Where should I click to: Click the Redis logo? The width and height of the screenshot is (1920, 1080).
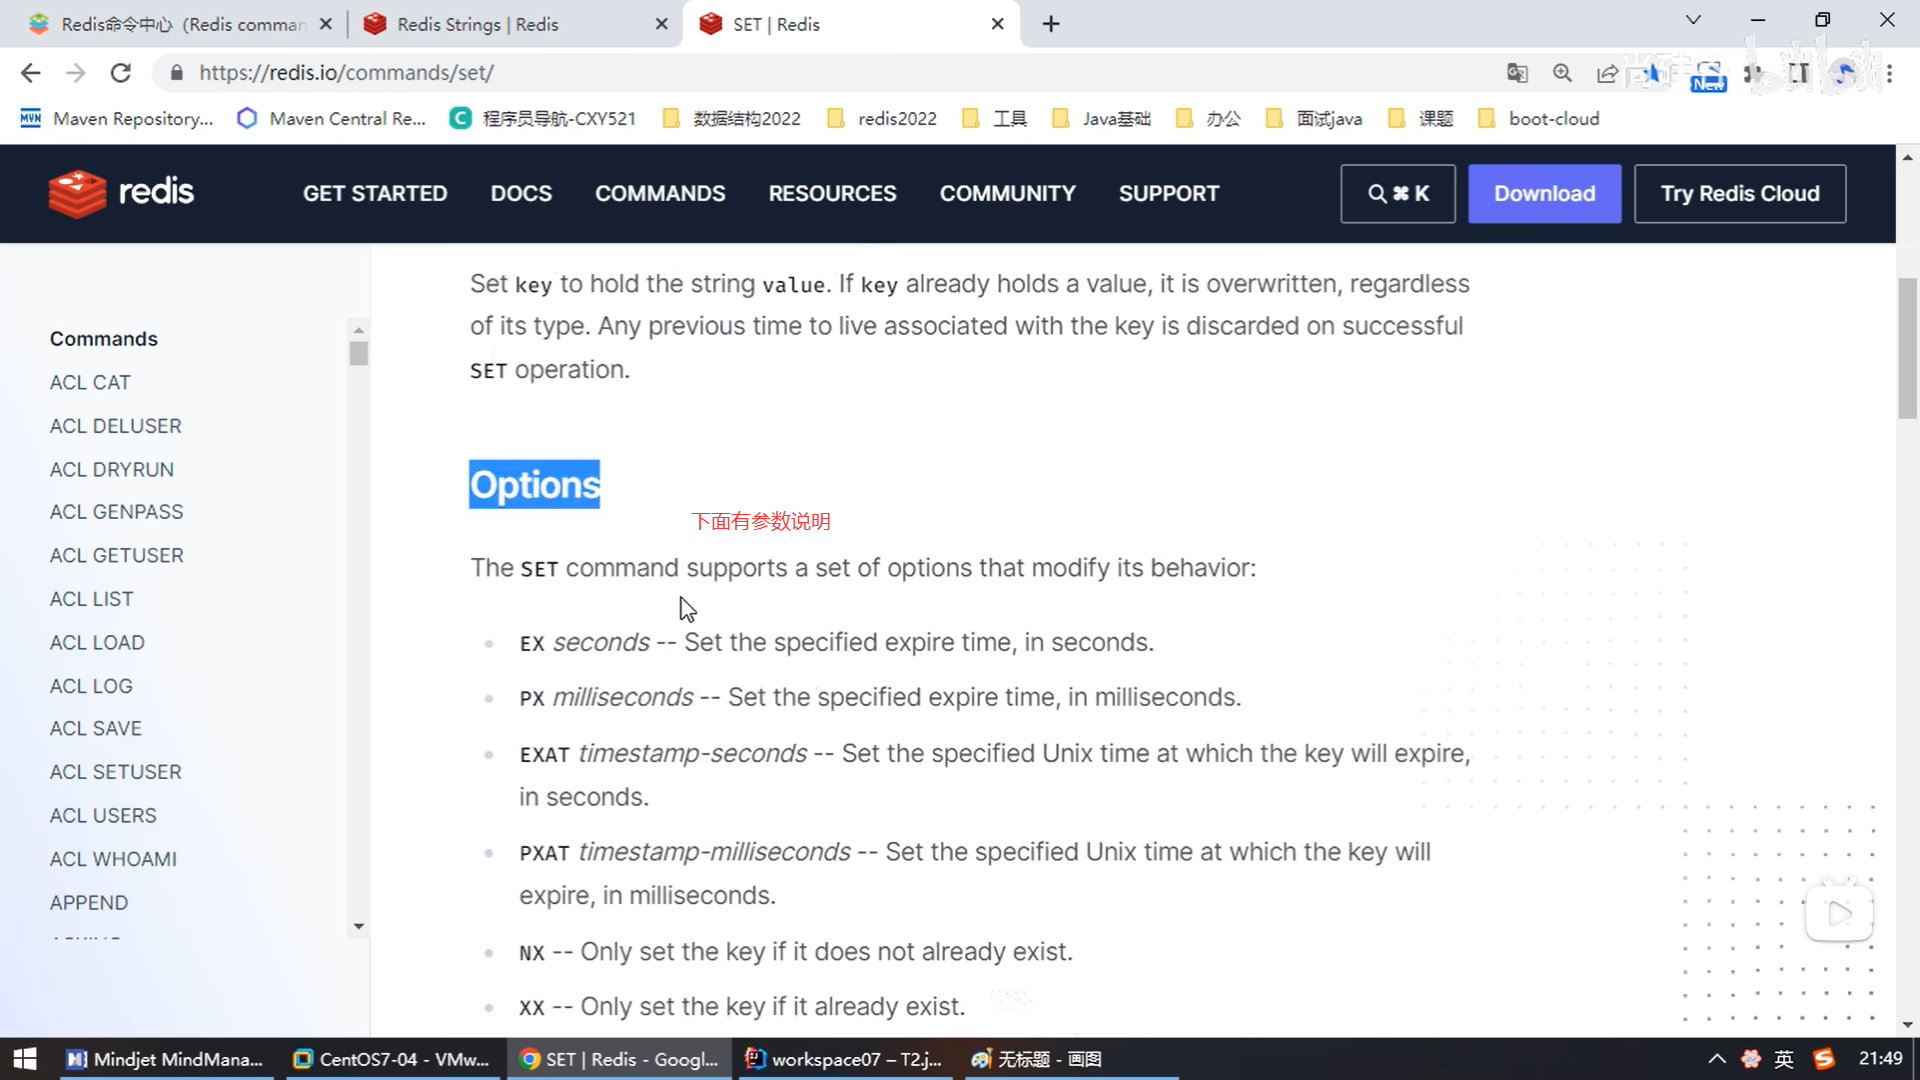pyautogui.click(x=121, y=193)
